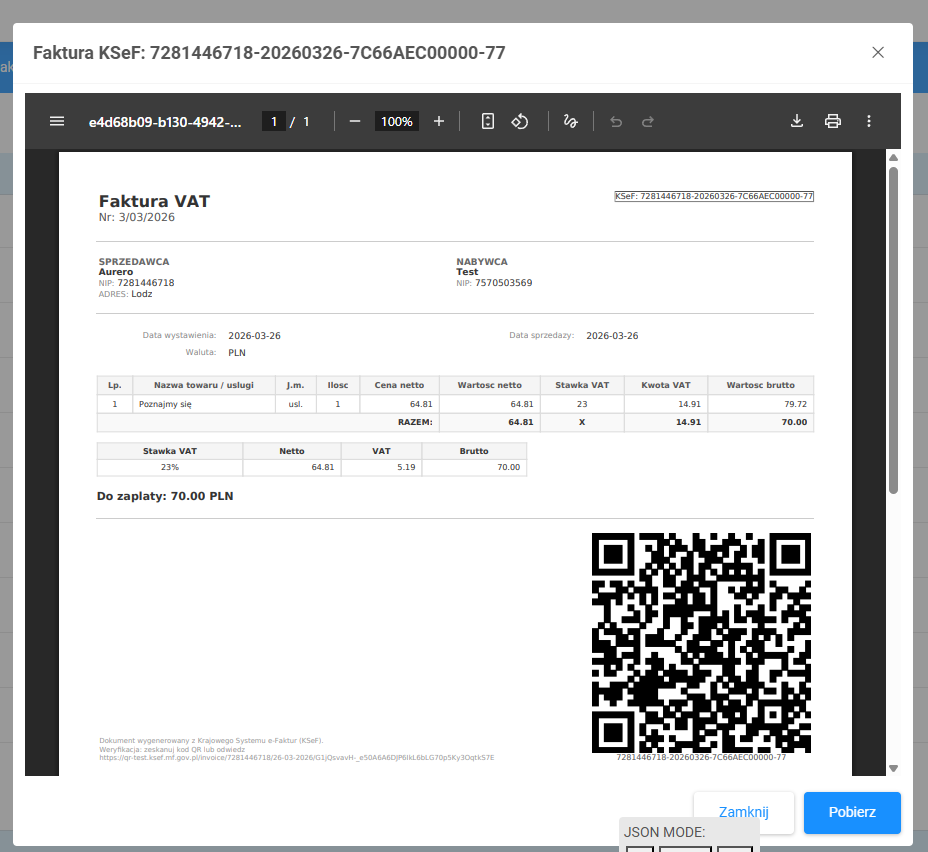
Task: Click the PDF scrollbar down arrow
Action: (x=894, y=769)
